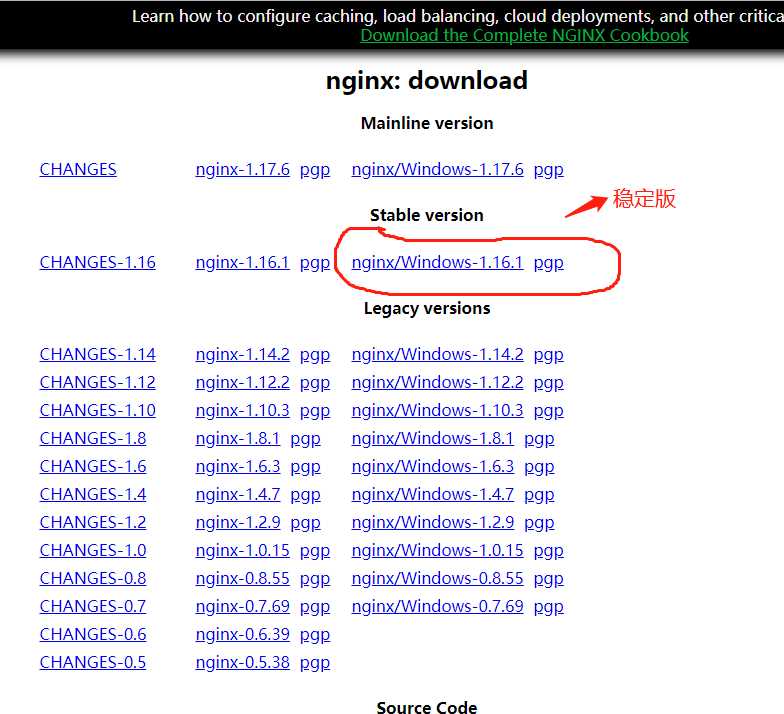Click the Stable version heading text
784x714 pixels.
pyautogui.click(x=426, y=215)
